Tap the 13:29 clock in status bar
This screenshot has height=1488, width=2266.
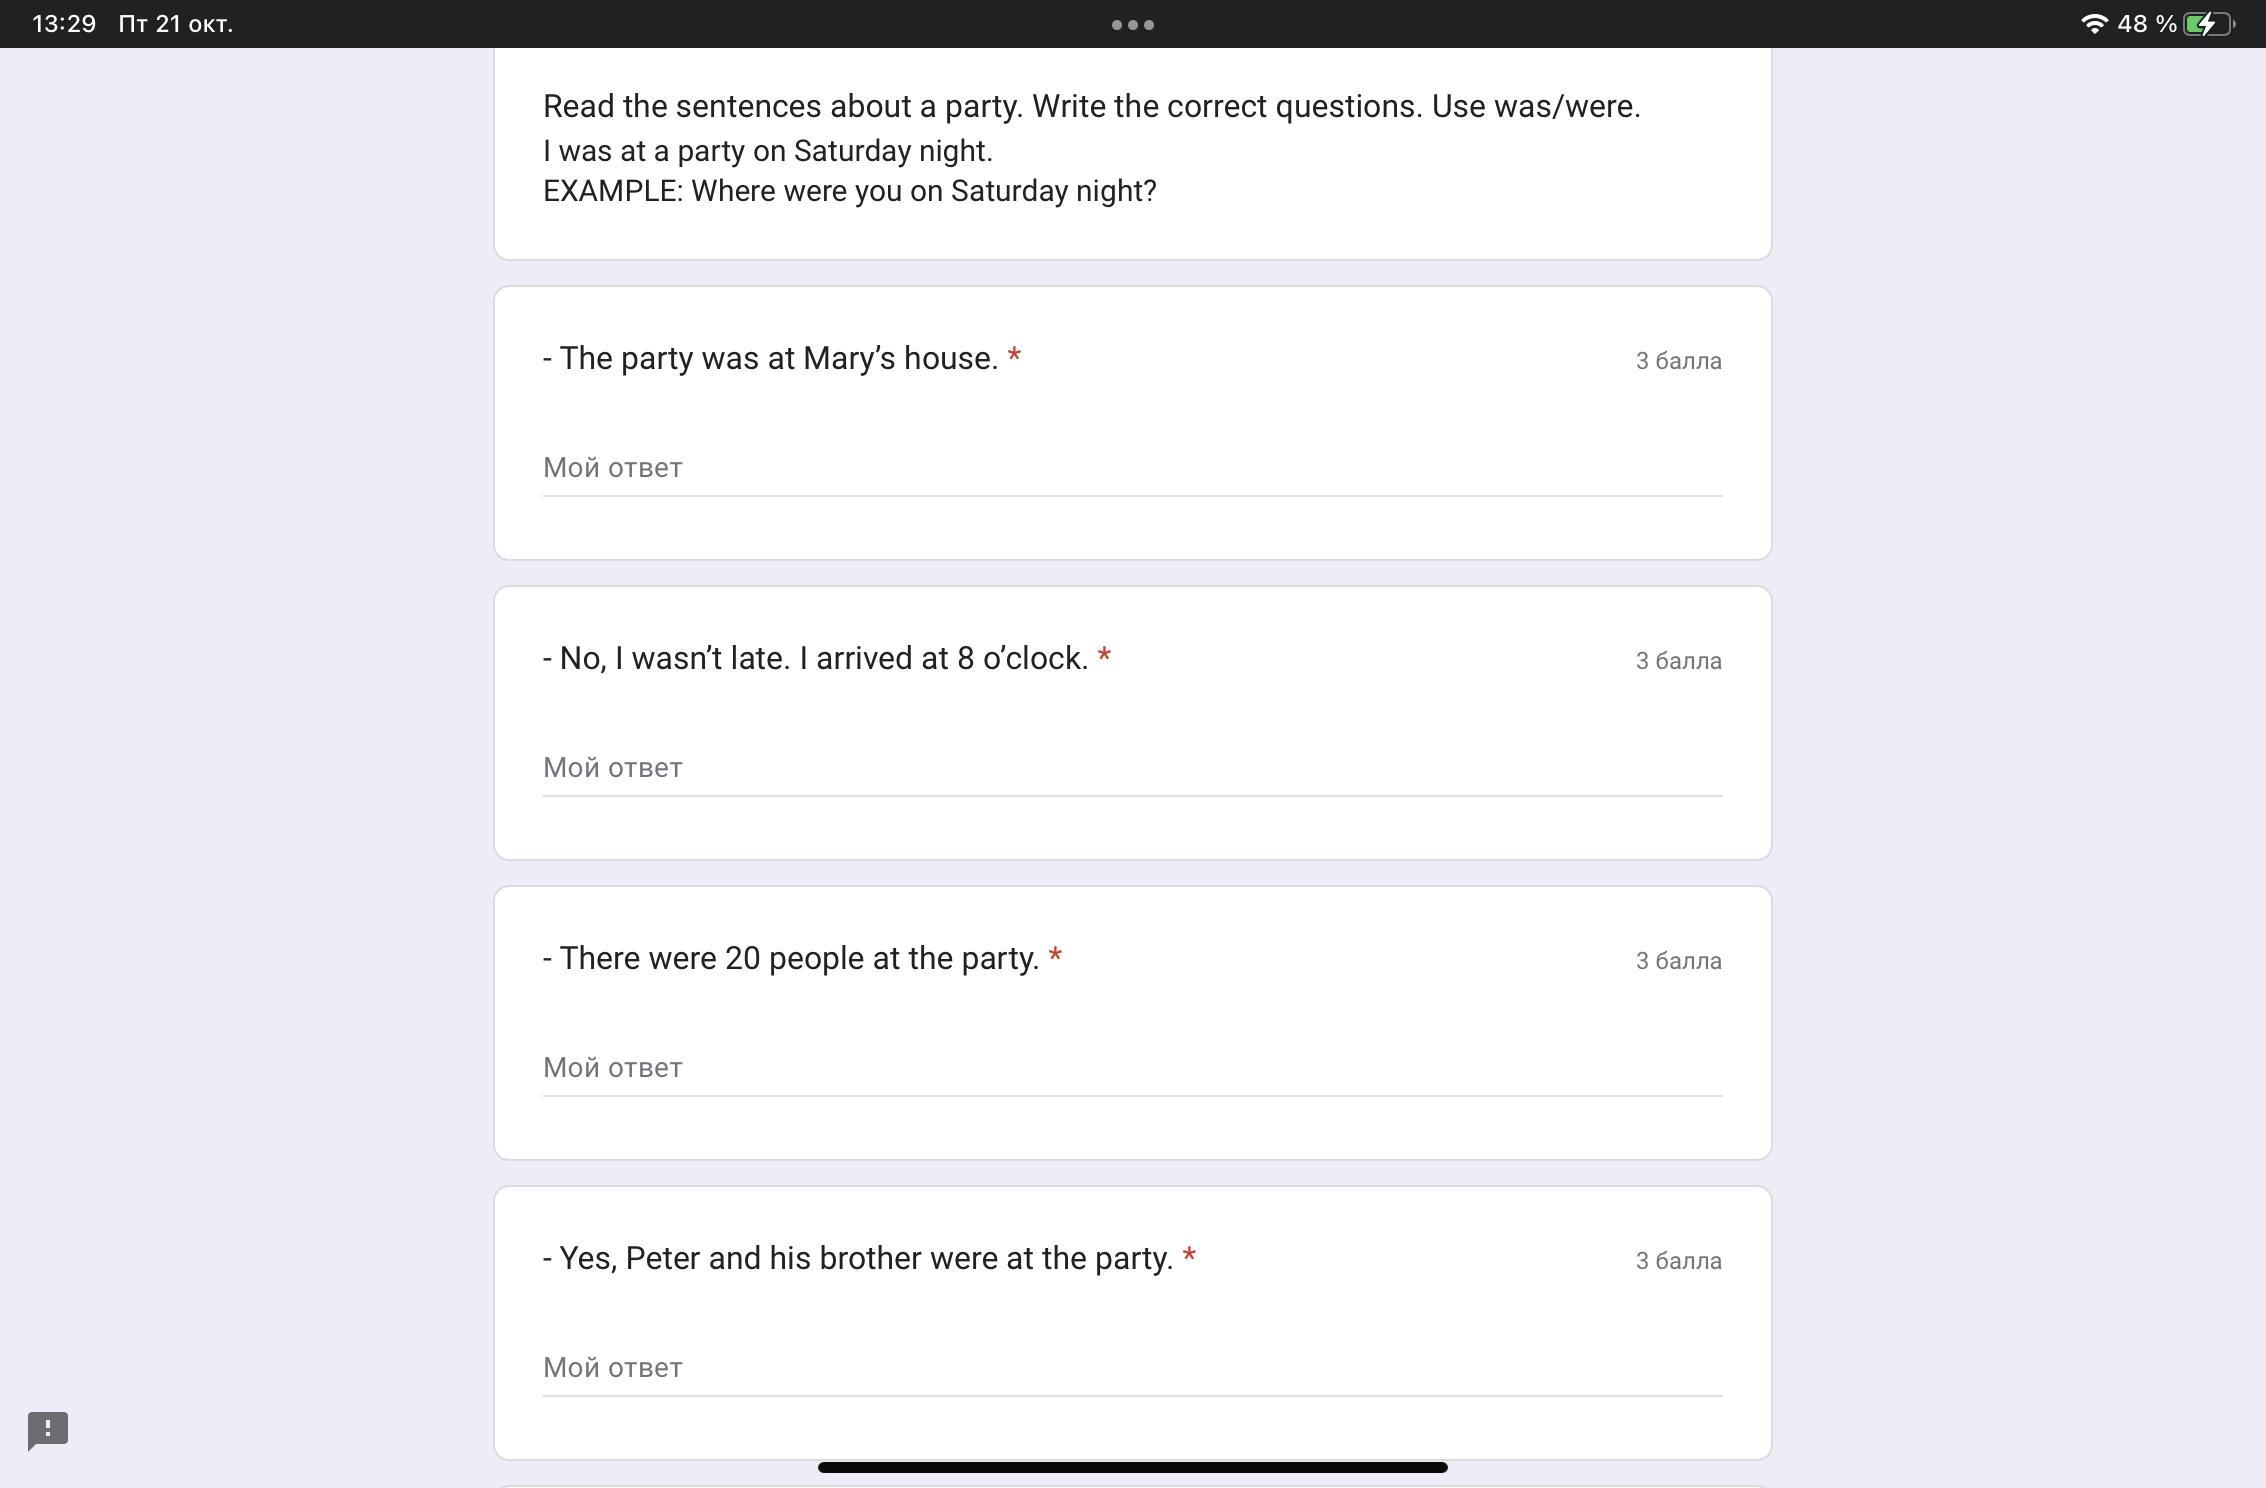64,24
